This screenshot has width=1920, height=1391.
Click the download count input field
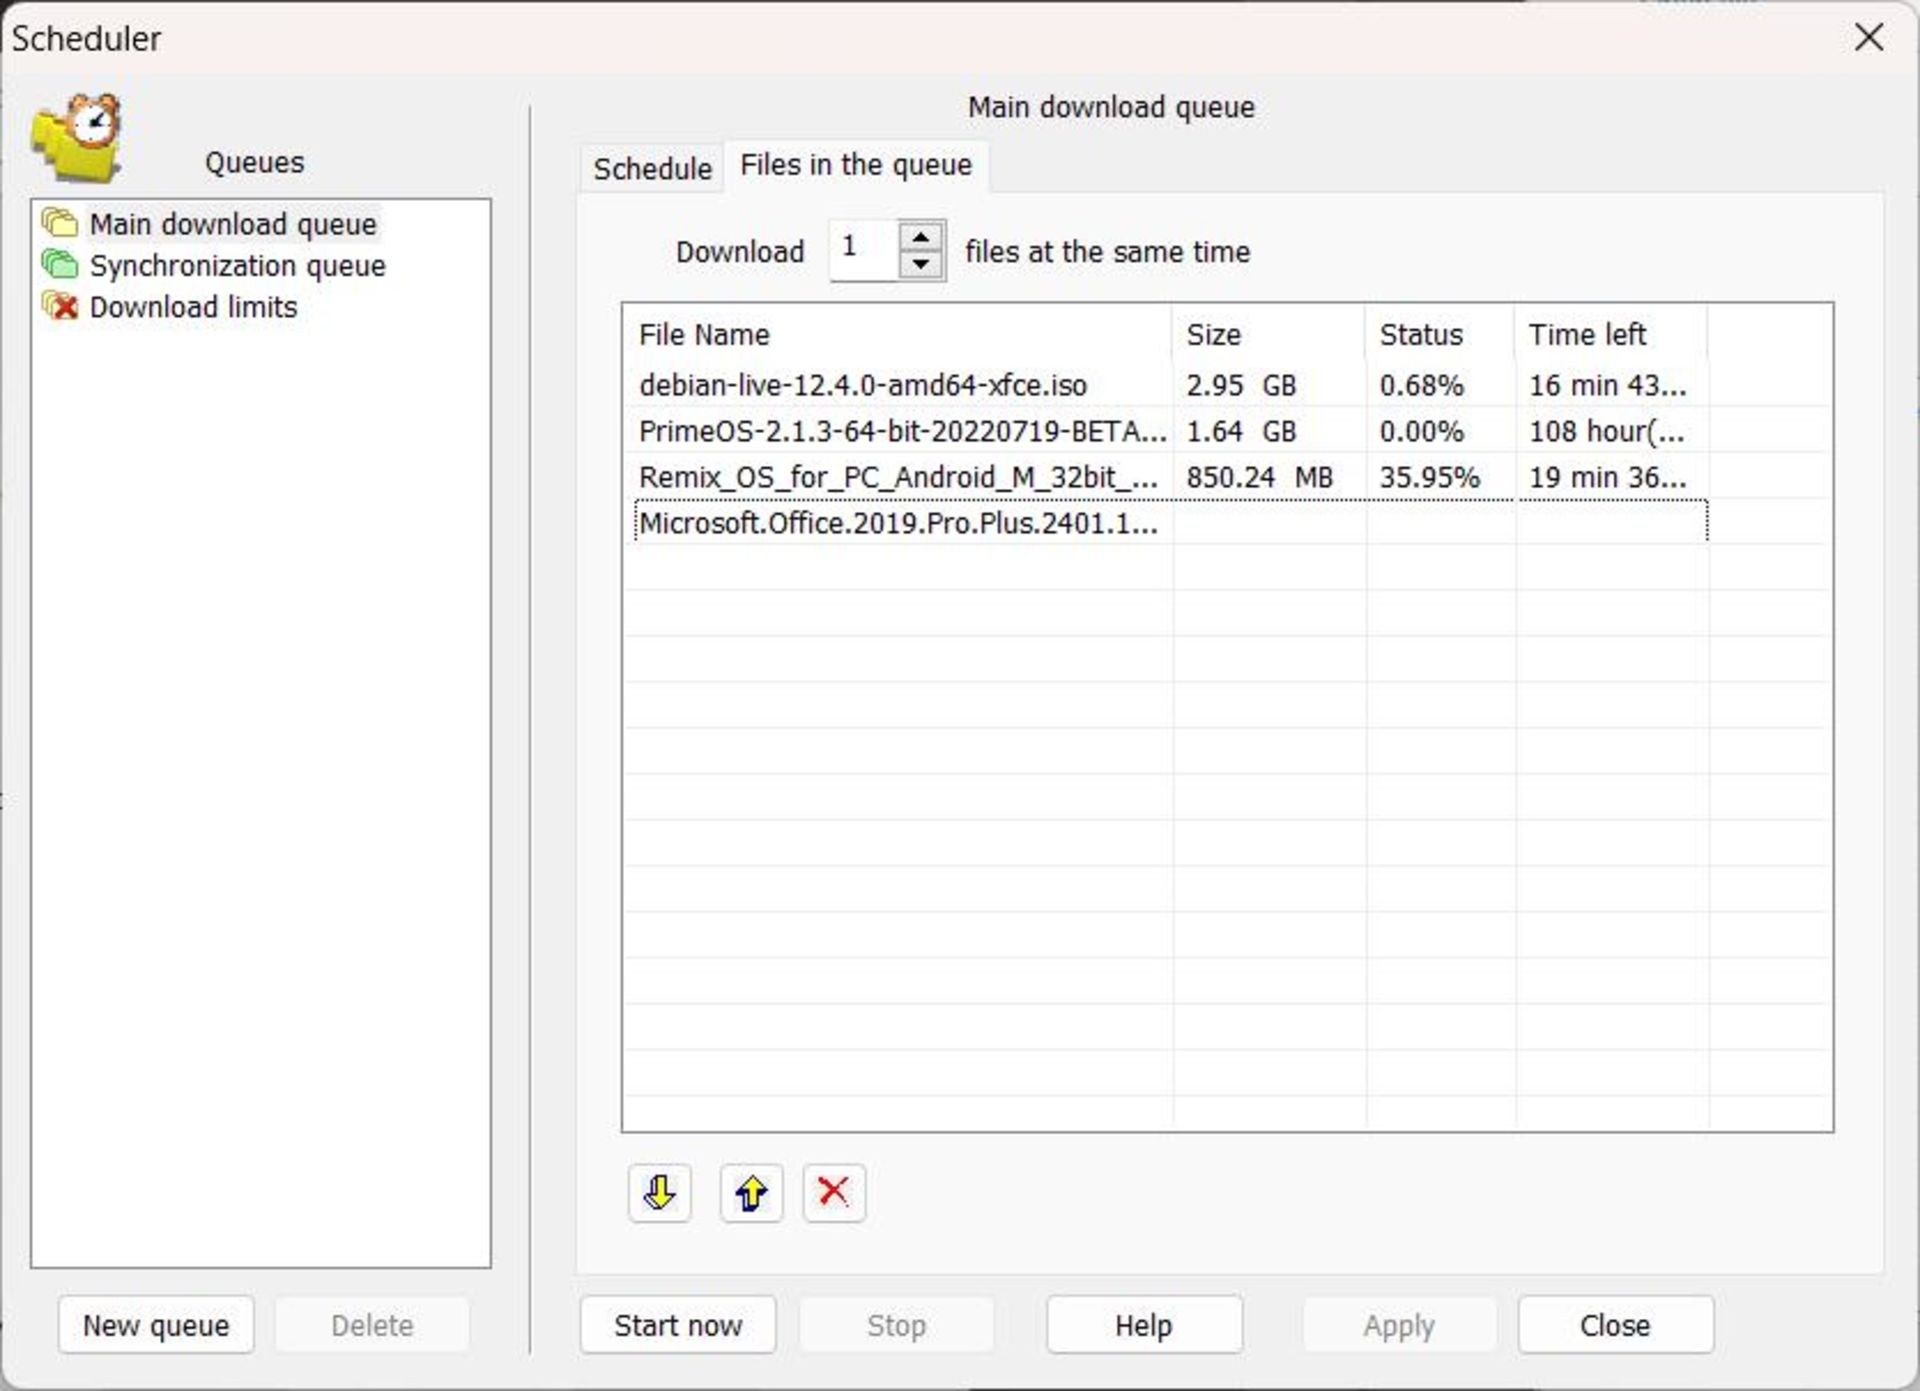(868, 249)
